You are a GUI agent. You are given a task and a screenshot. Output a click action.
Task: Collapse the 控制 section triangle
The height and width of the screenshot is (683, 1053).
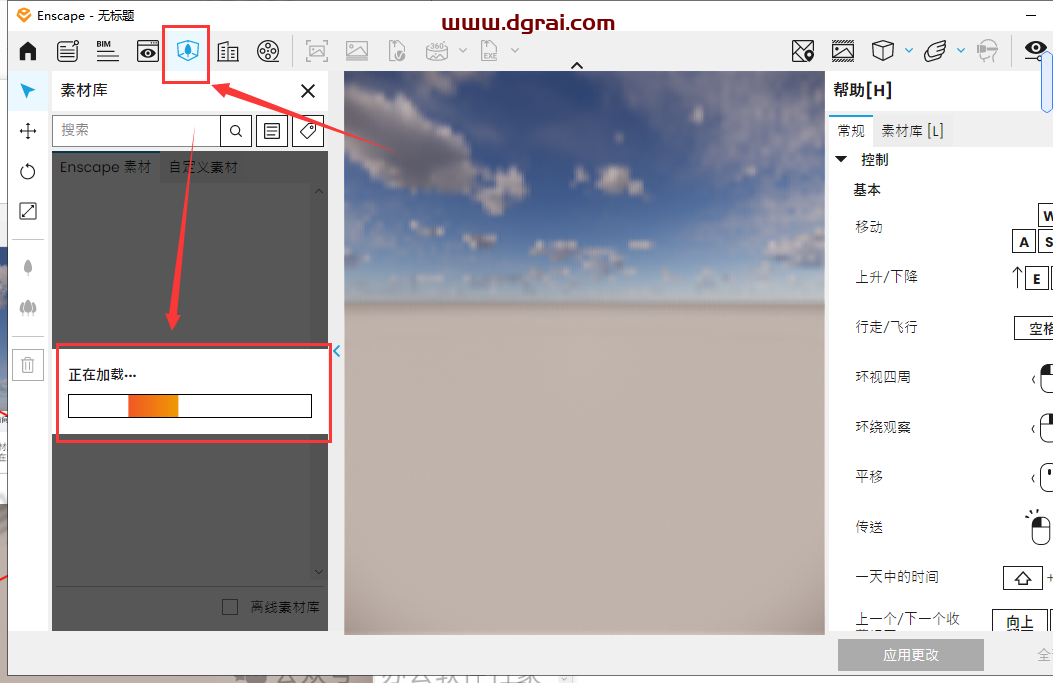pos(841,159)
